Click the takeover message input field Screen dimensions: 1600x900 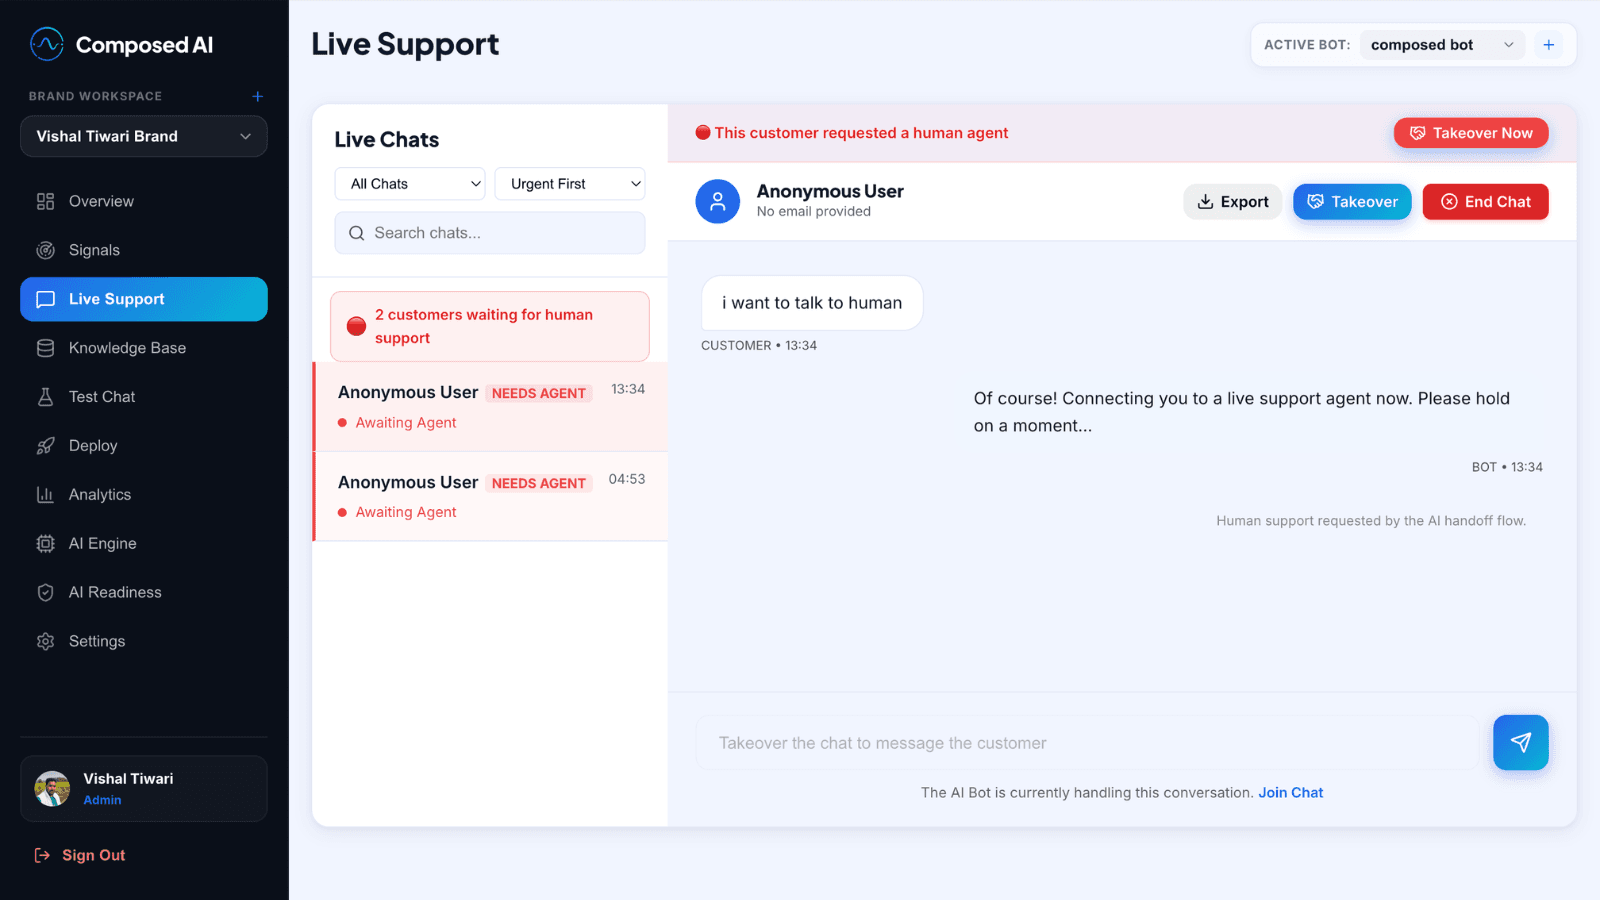point(1088,743)
